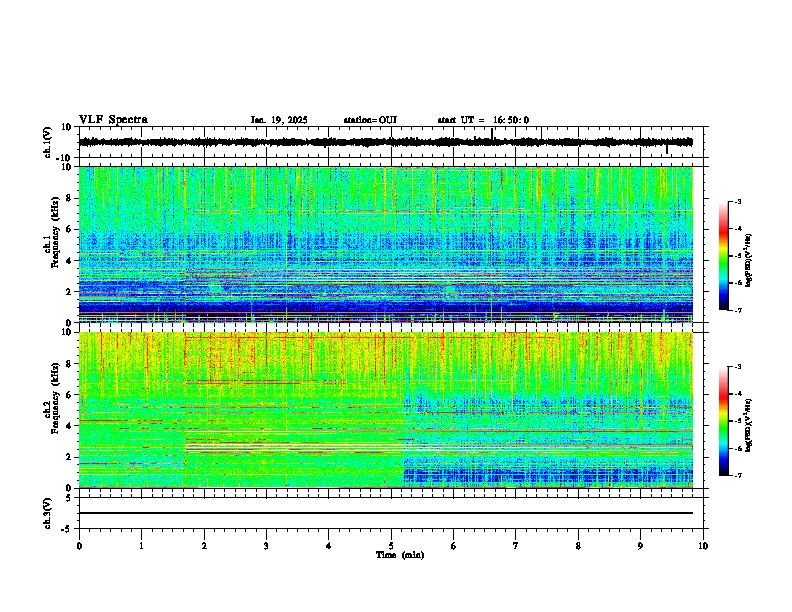Click the tall spike in ch.1 waveform
Screen dimensions: 792x612
point(492,133)
